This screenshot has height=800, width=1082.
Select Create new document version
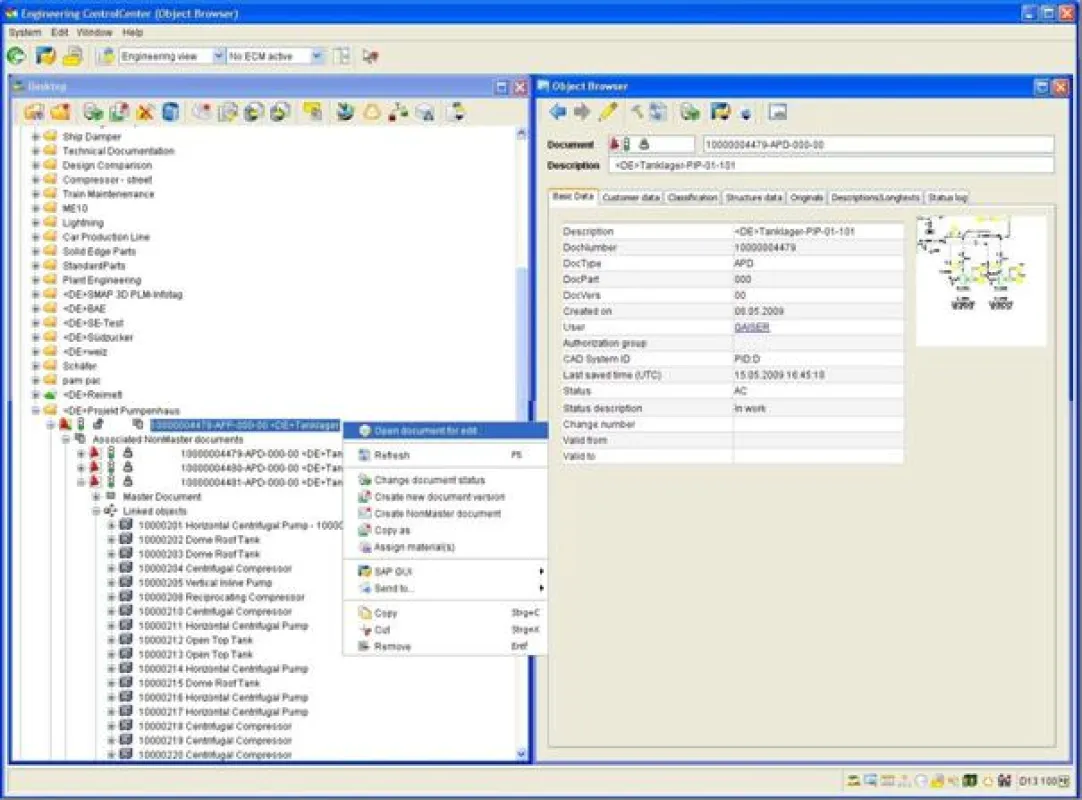[x=446, y=497]
